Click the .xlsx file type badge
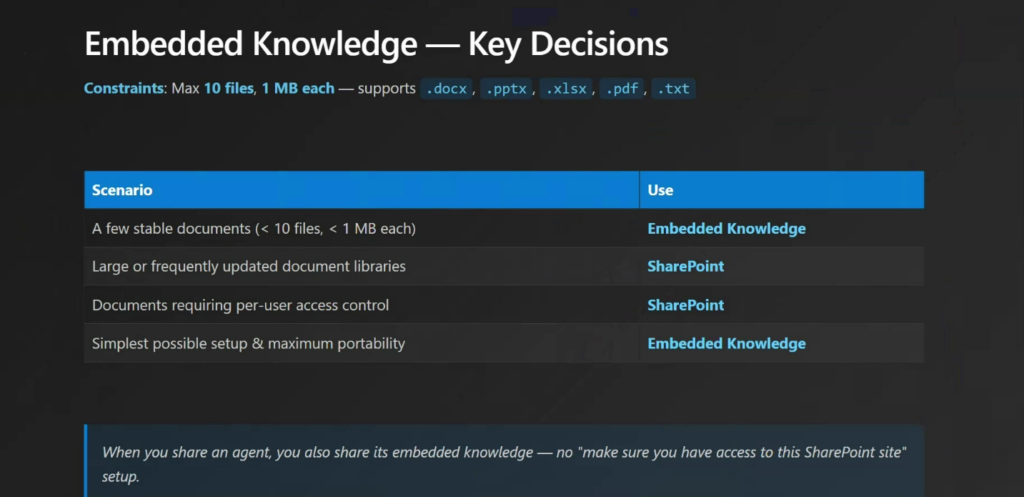The width and height of the screenshot is (1024, 497). pyautogui.click(x=569, y=89)
